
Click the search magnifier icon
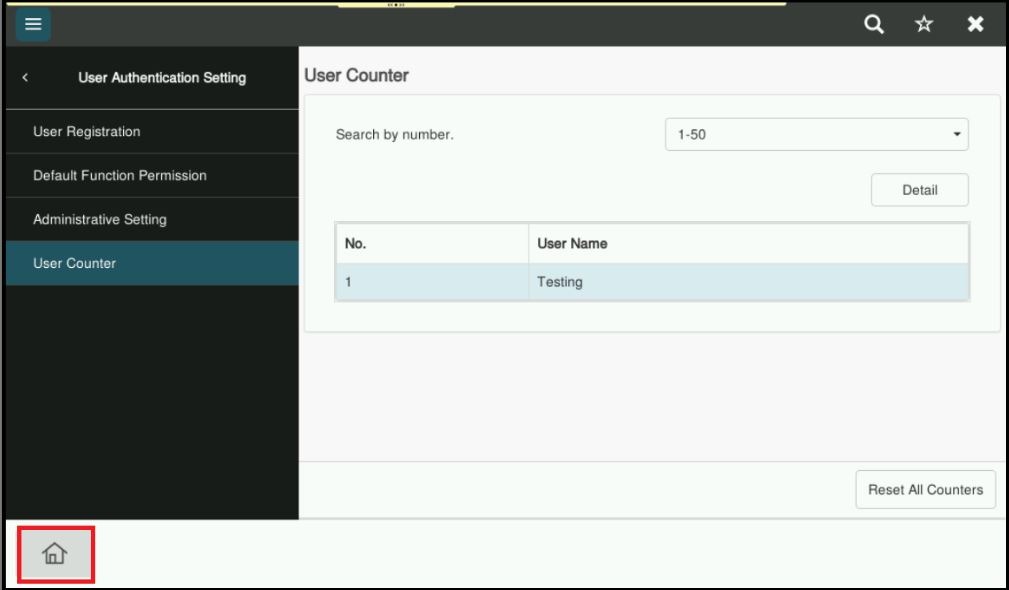pos(873,24)
